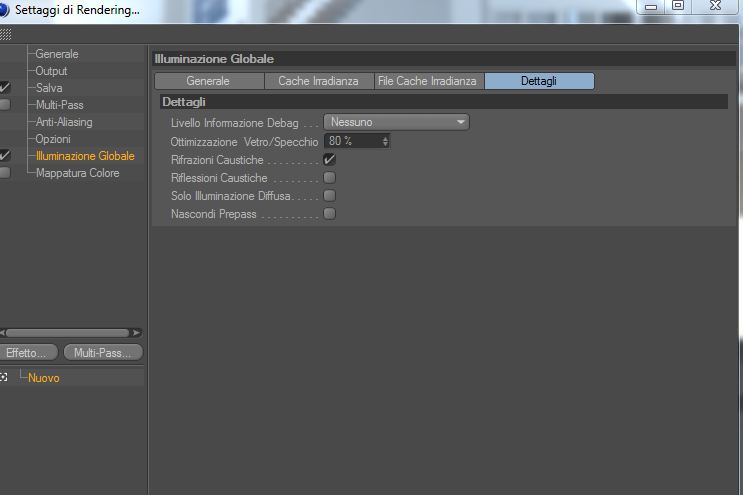
Task: Enable the Riflessioni Caustiche checkbox
Action: pyautogui.click(x=329, y=178)
